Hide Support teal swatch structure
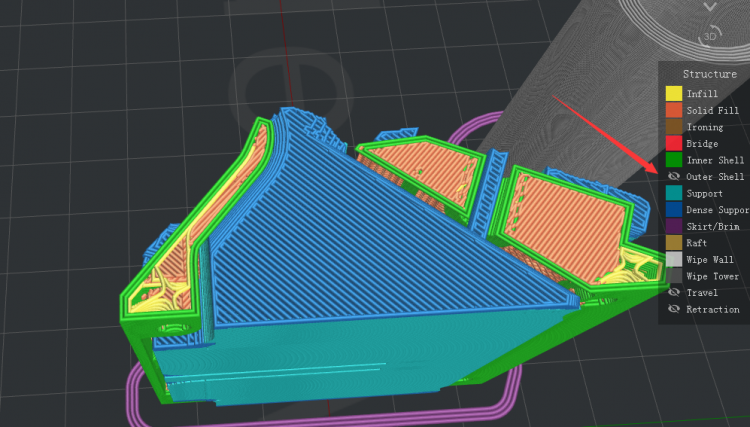Image resolution: width=750 pixels, height=427 pixels. tap(673, 193)
